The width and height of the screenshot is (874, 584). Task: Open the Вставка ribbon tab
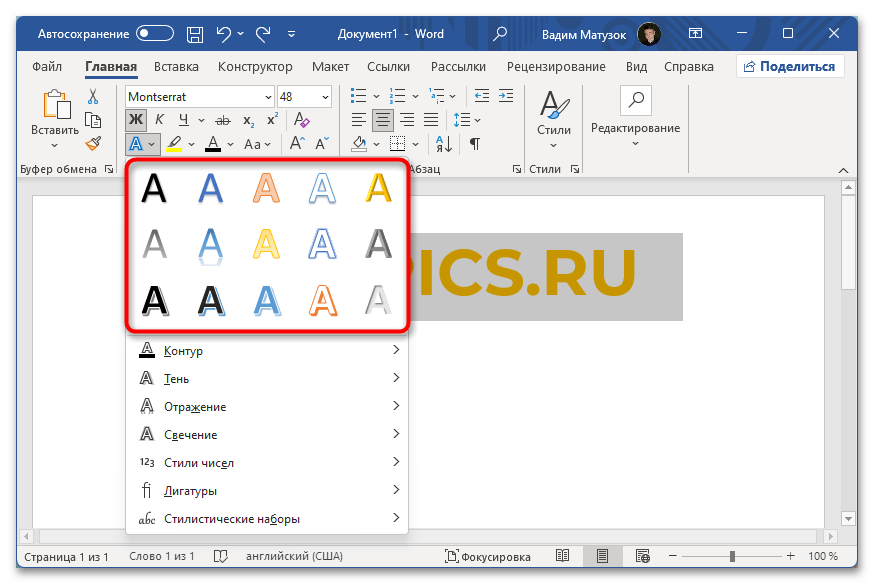[176, 67]
